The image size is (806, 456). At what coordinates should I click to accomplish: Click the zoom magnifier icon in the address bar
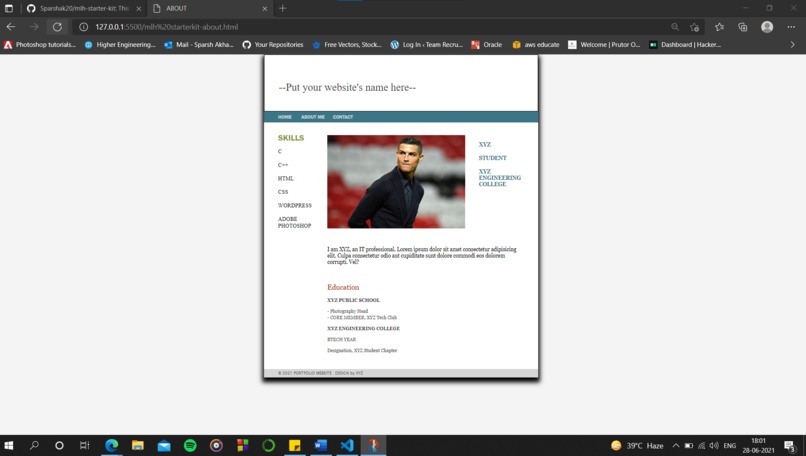click(675, 27)
